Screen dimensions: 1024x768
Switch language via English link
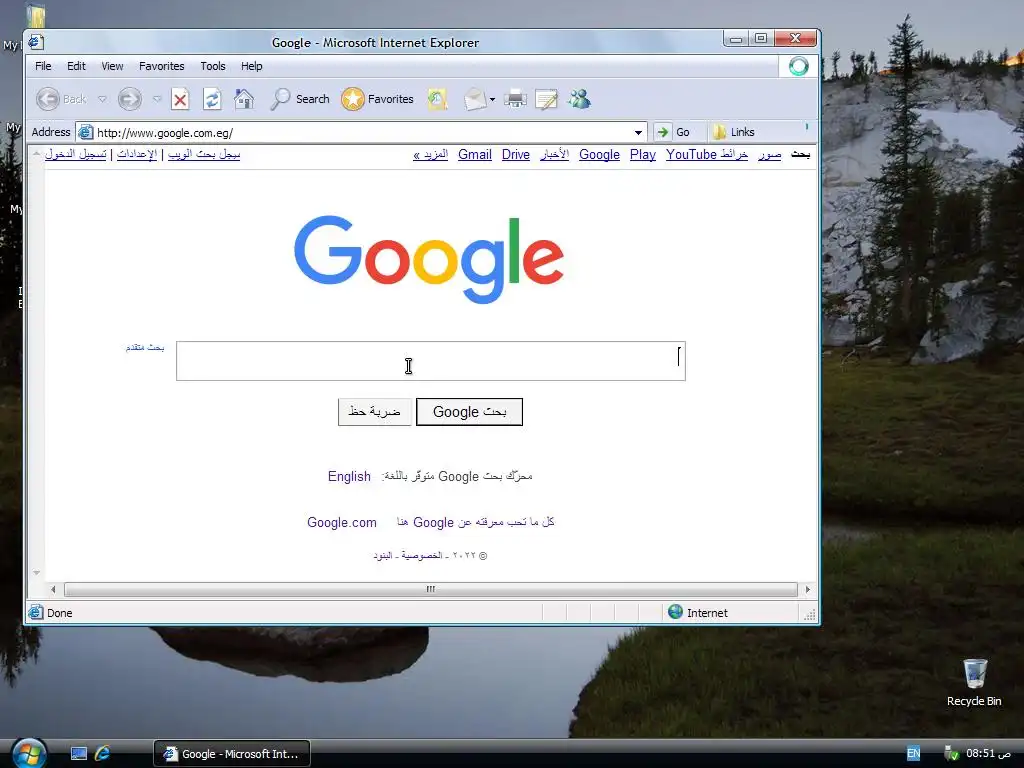pos(349,476)
